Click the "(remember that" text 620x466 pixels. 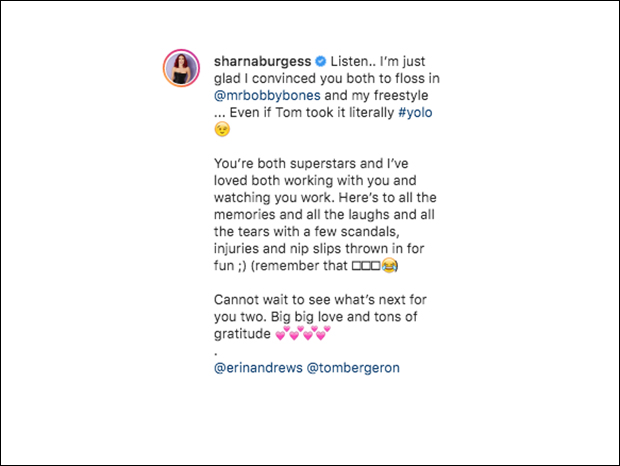click(299, 266)
